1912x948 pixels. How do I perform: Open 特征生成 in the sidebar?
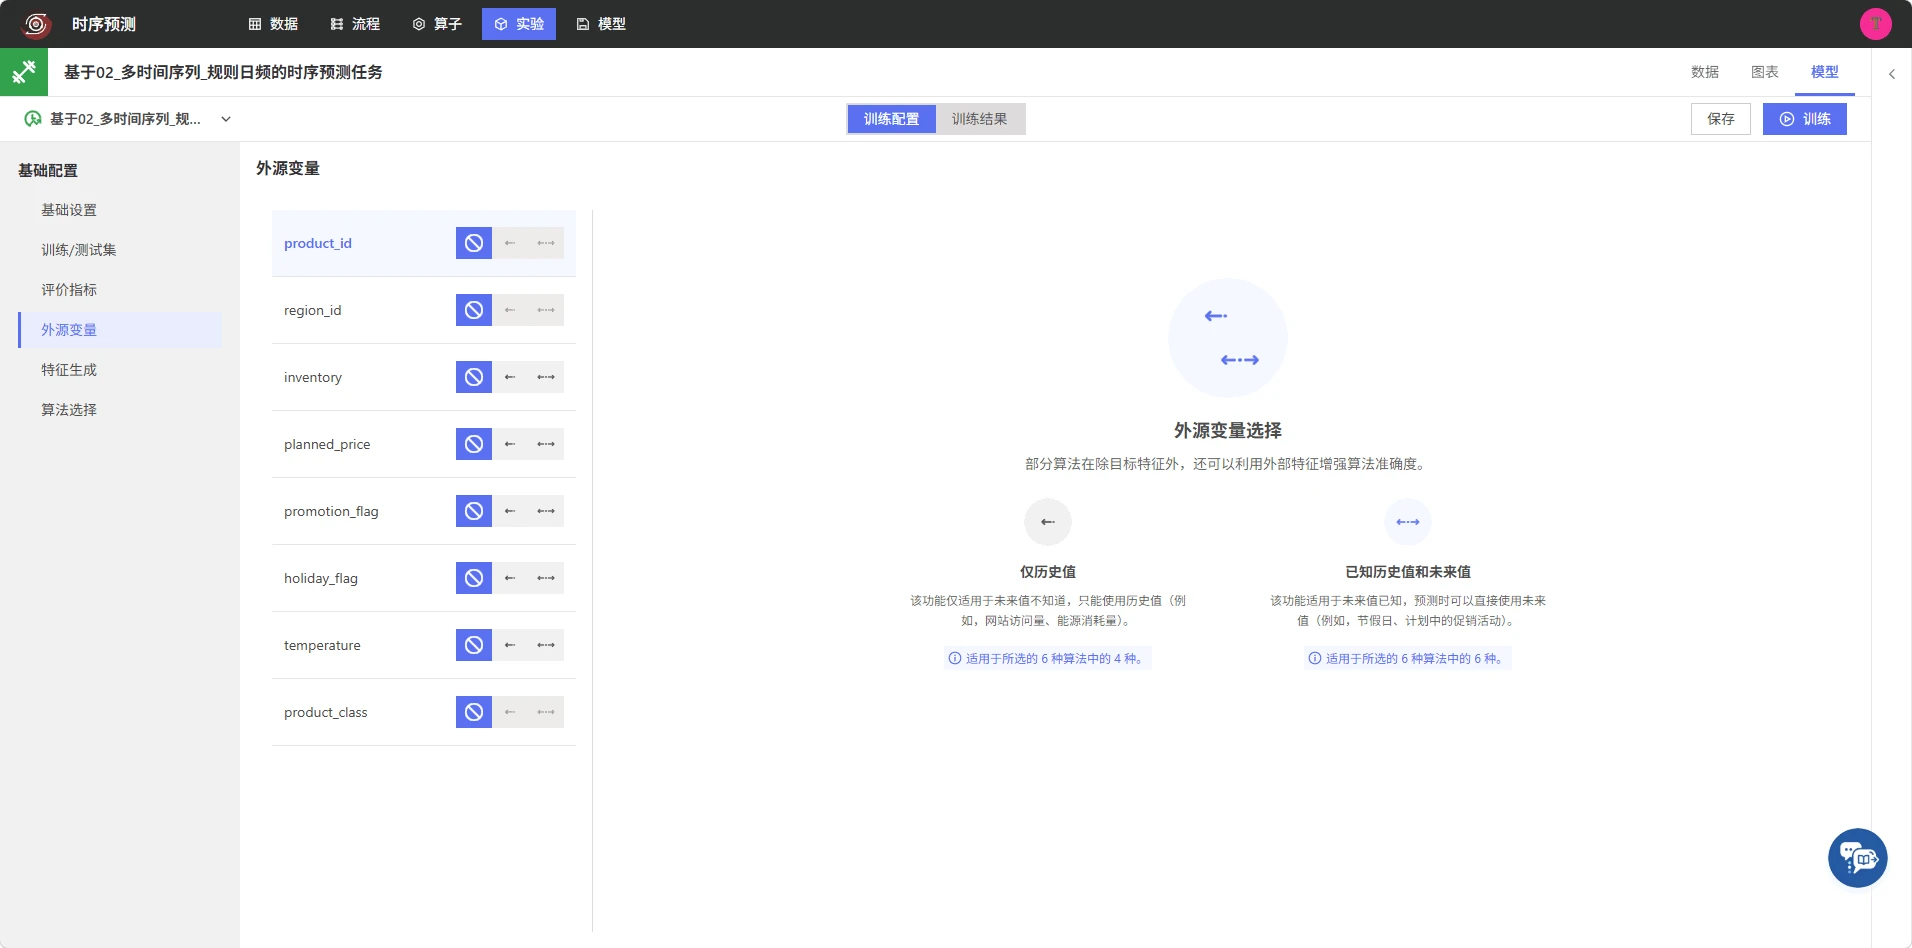[x=120, y=370]
